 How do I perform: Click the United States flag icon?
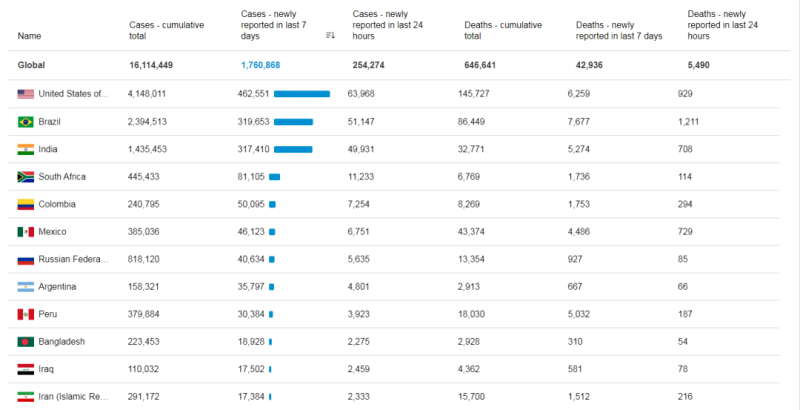coord(26,94)
